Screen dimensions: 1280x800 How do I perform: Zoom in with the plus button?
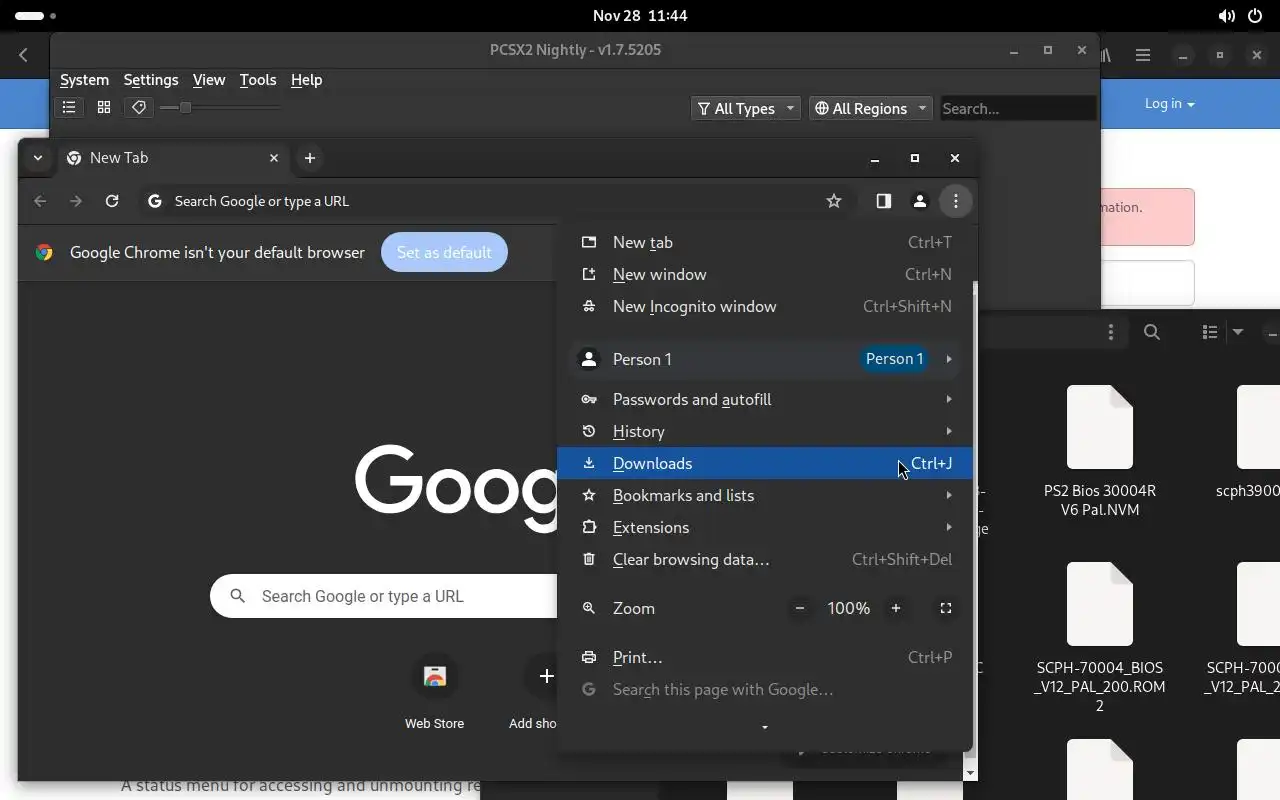(896, 608)
